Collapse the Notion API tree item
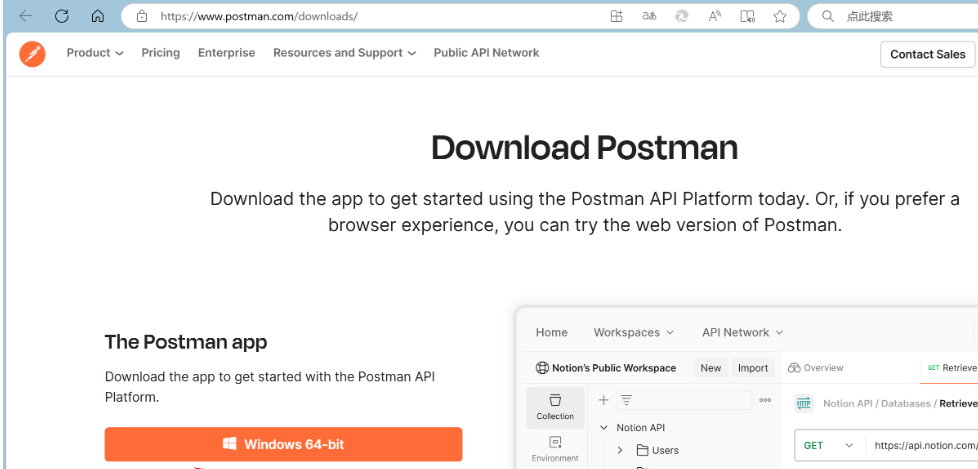This screenshot has height=469, width=978. (604, 428)
